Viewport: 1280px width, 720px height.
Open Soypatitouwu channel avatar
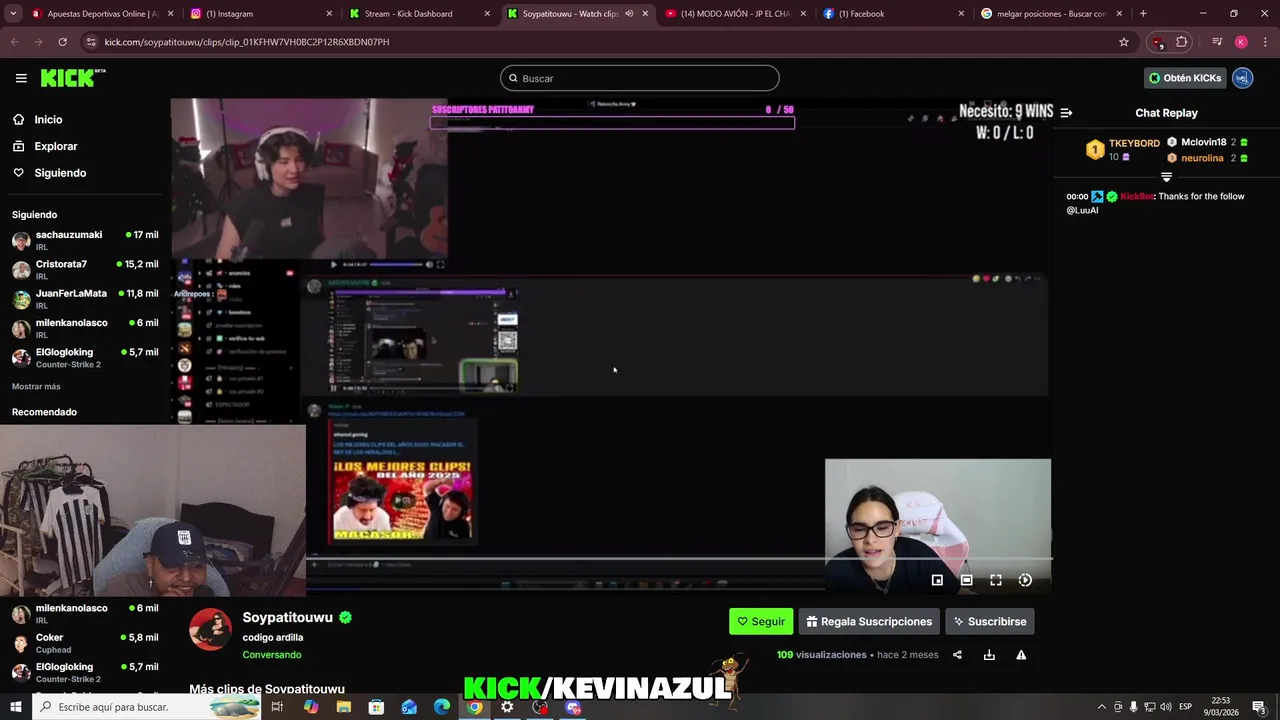(x=211, y=630)
